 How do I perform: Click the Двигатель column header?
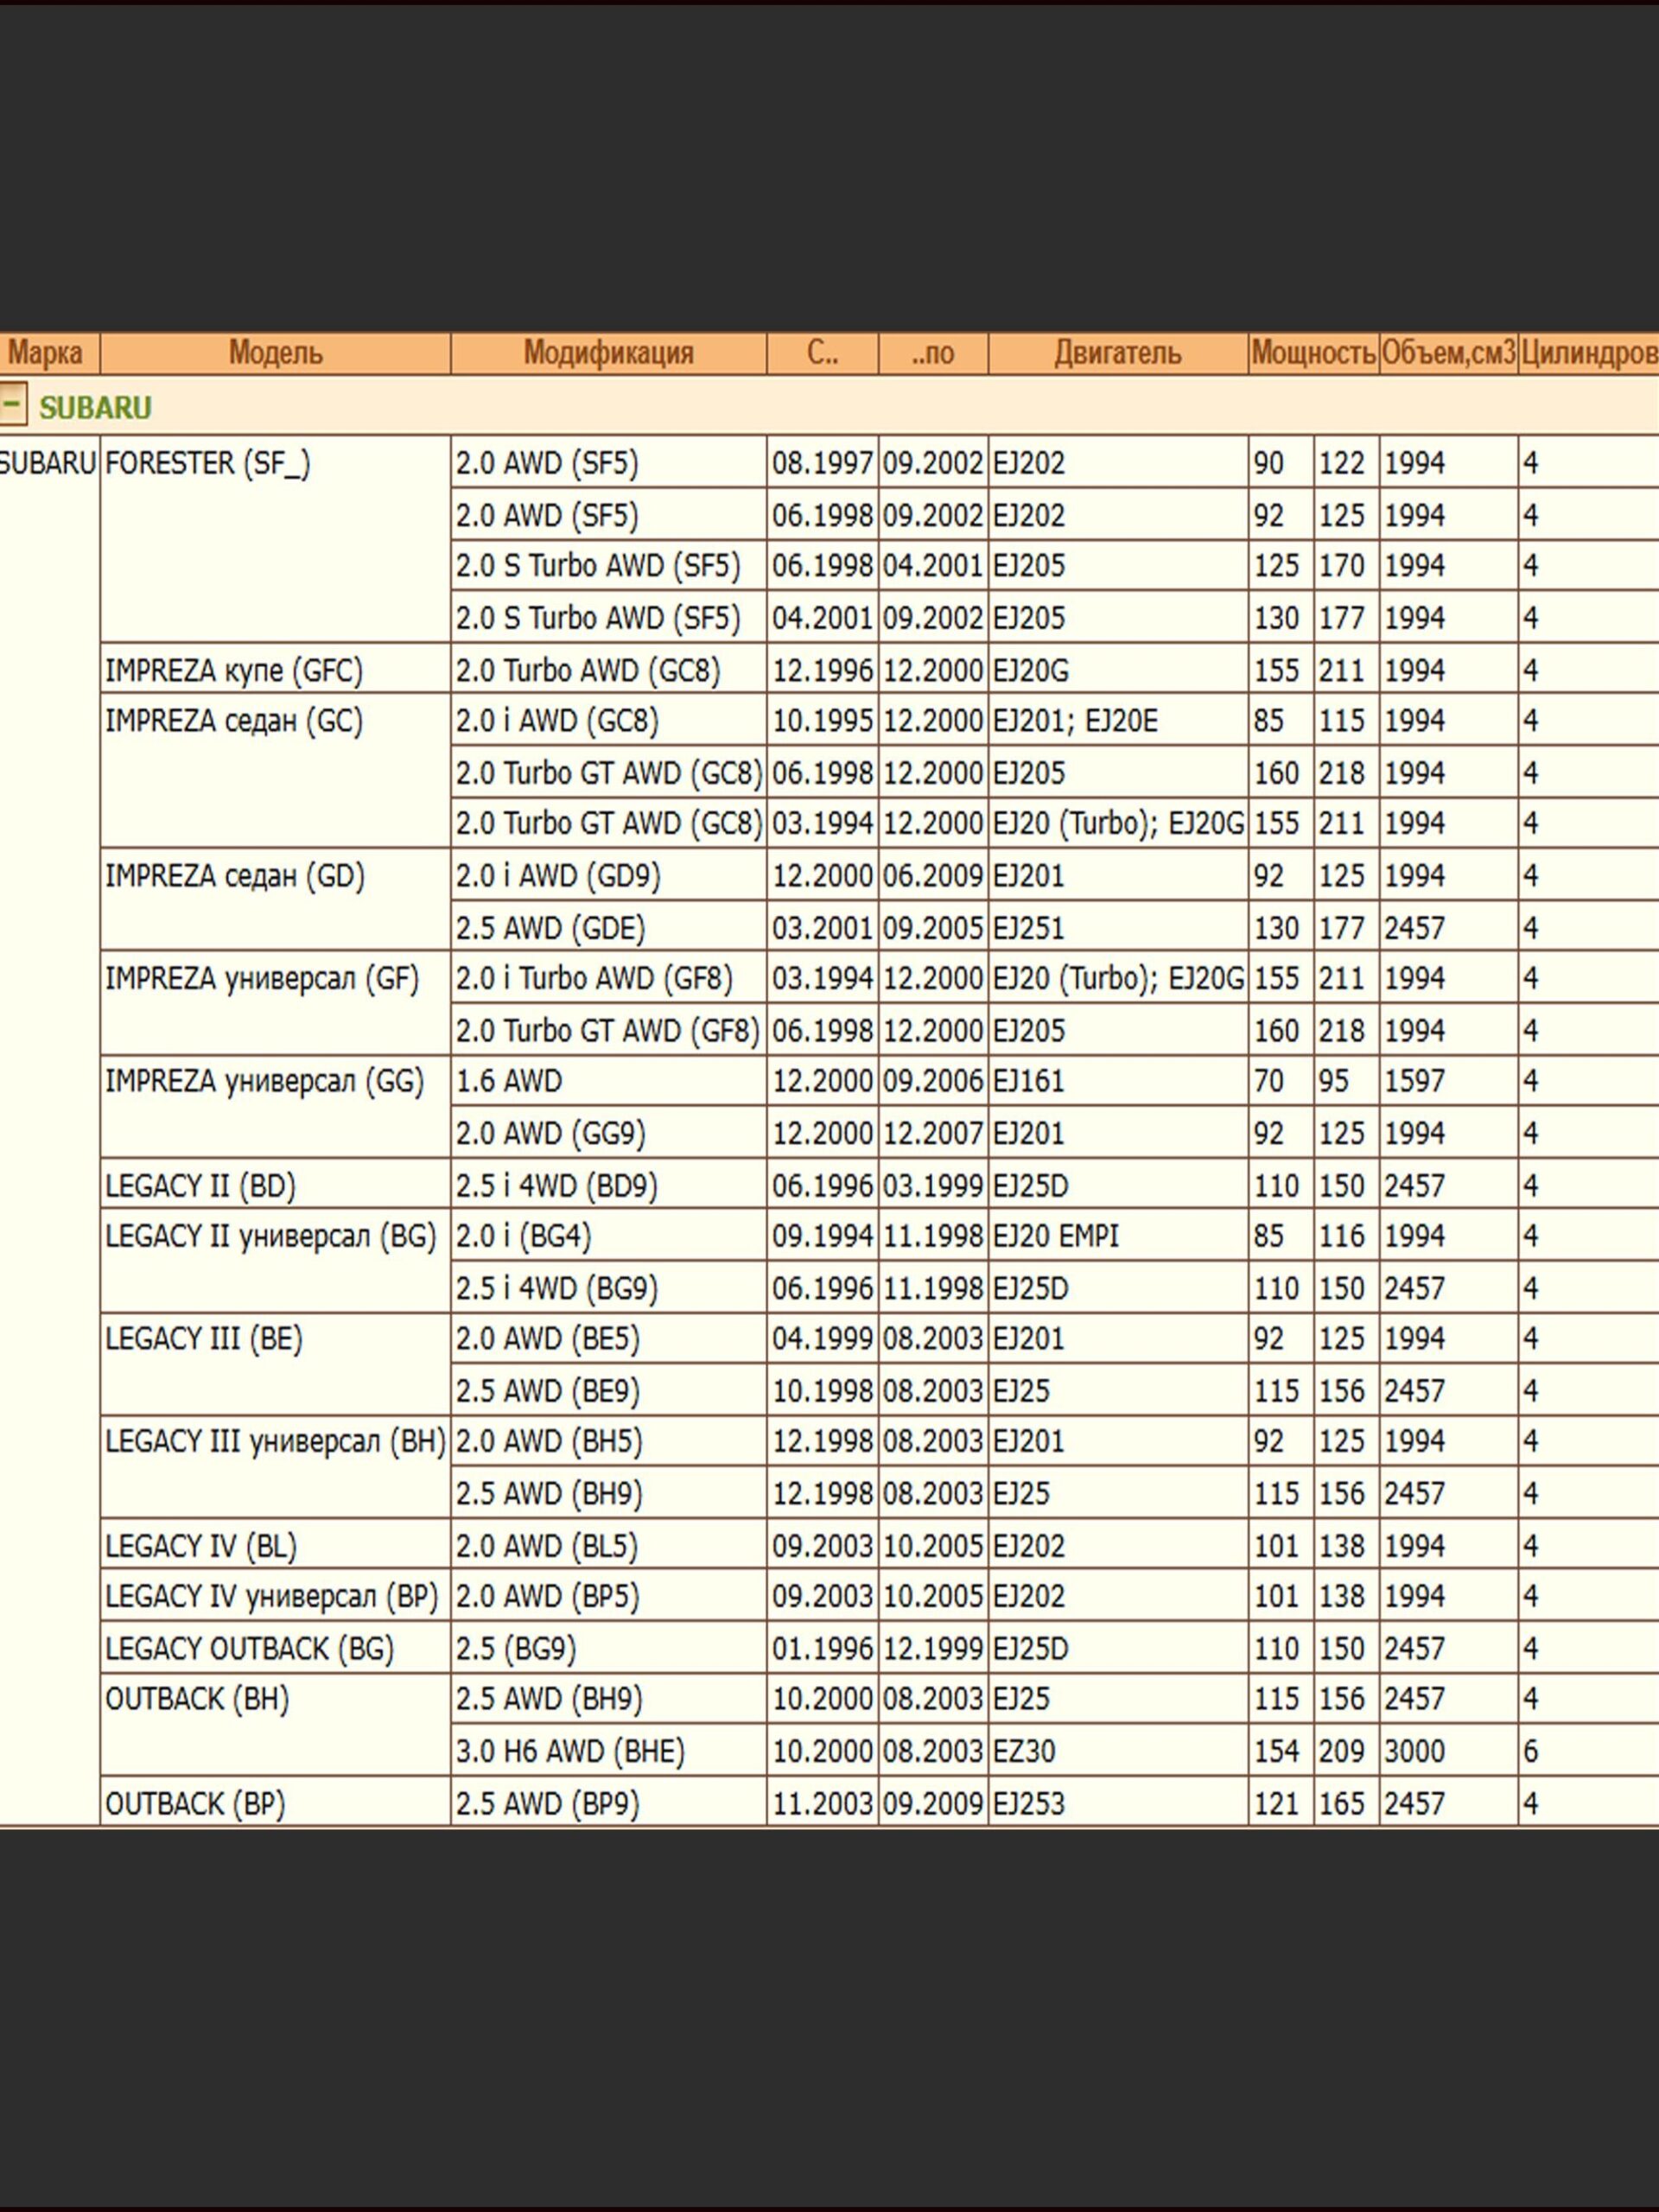pos(1117,353)
